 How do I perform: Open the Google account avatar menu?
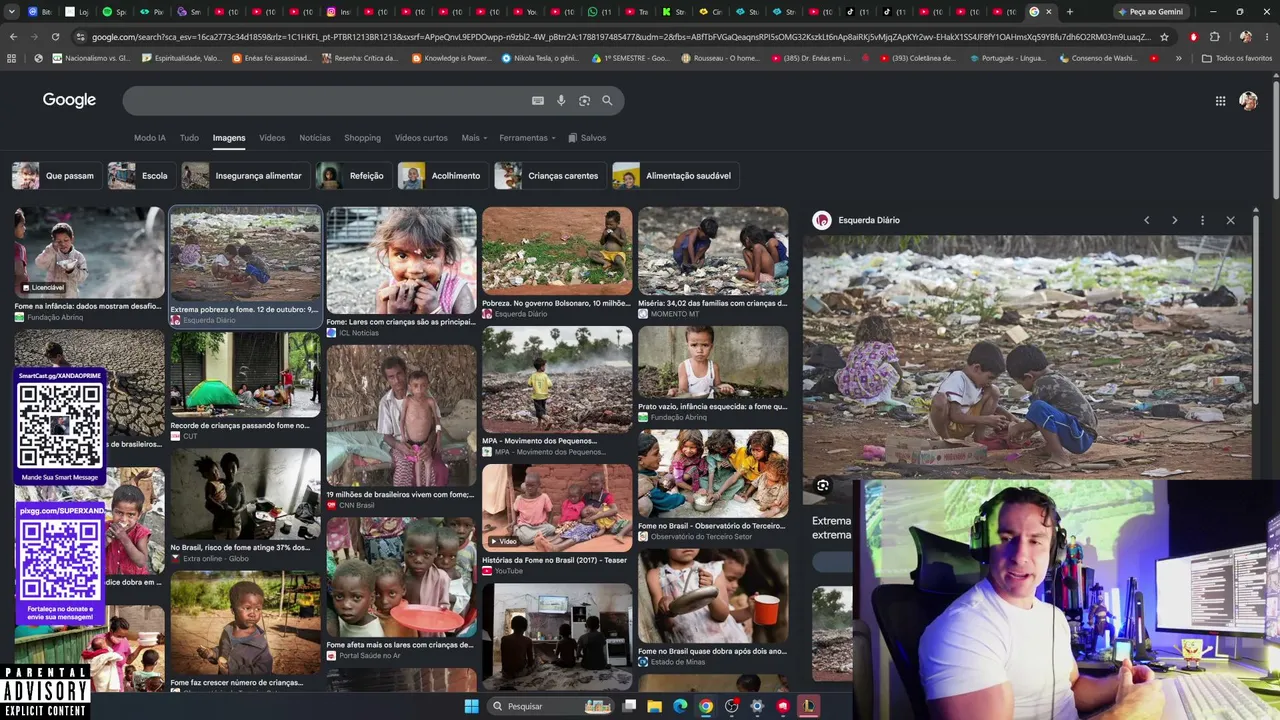pos(1248,100)
